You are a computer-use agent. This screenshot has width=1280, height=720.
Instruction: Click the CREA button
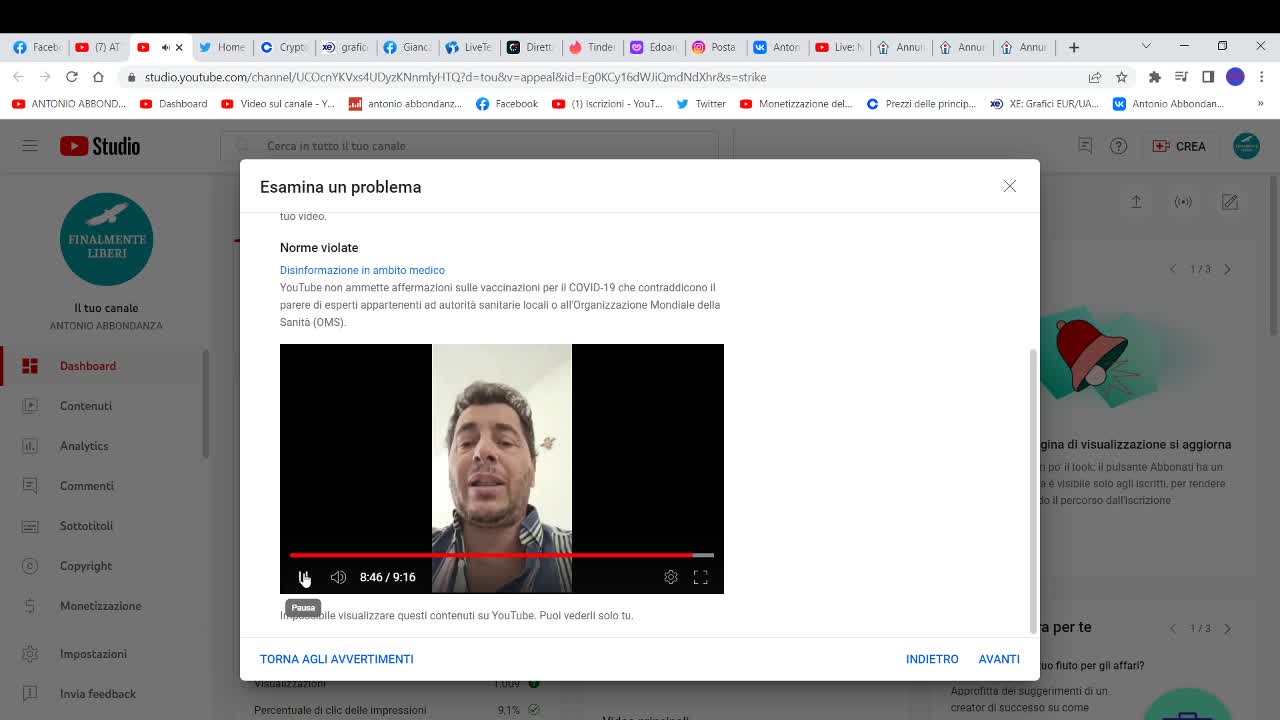(x=1180, y=146)
